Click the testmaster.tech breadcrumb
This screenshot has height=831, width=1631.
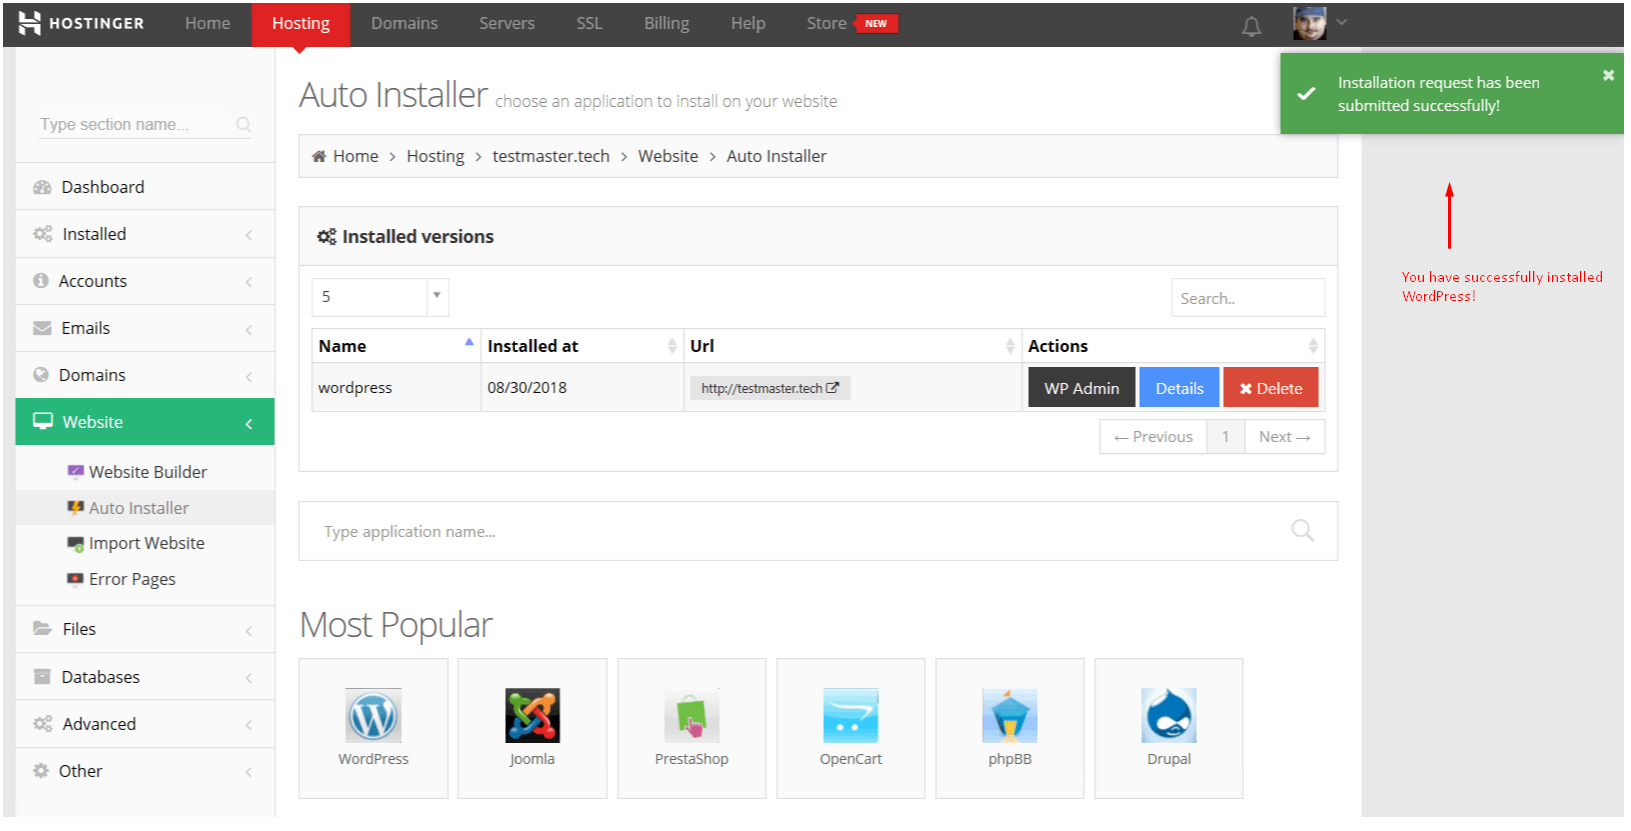coord(551,156)
